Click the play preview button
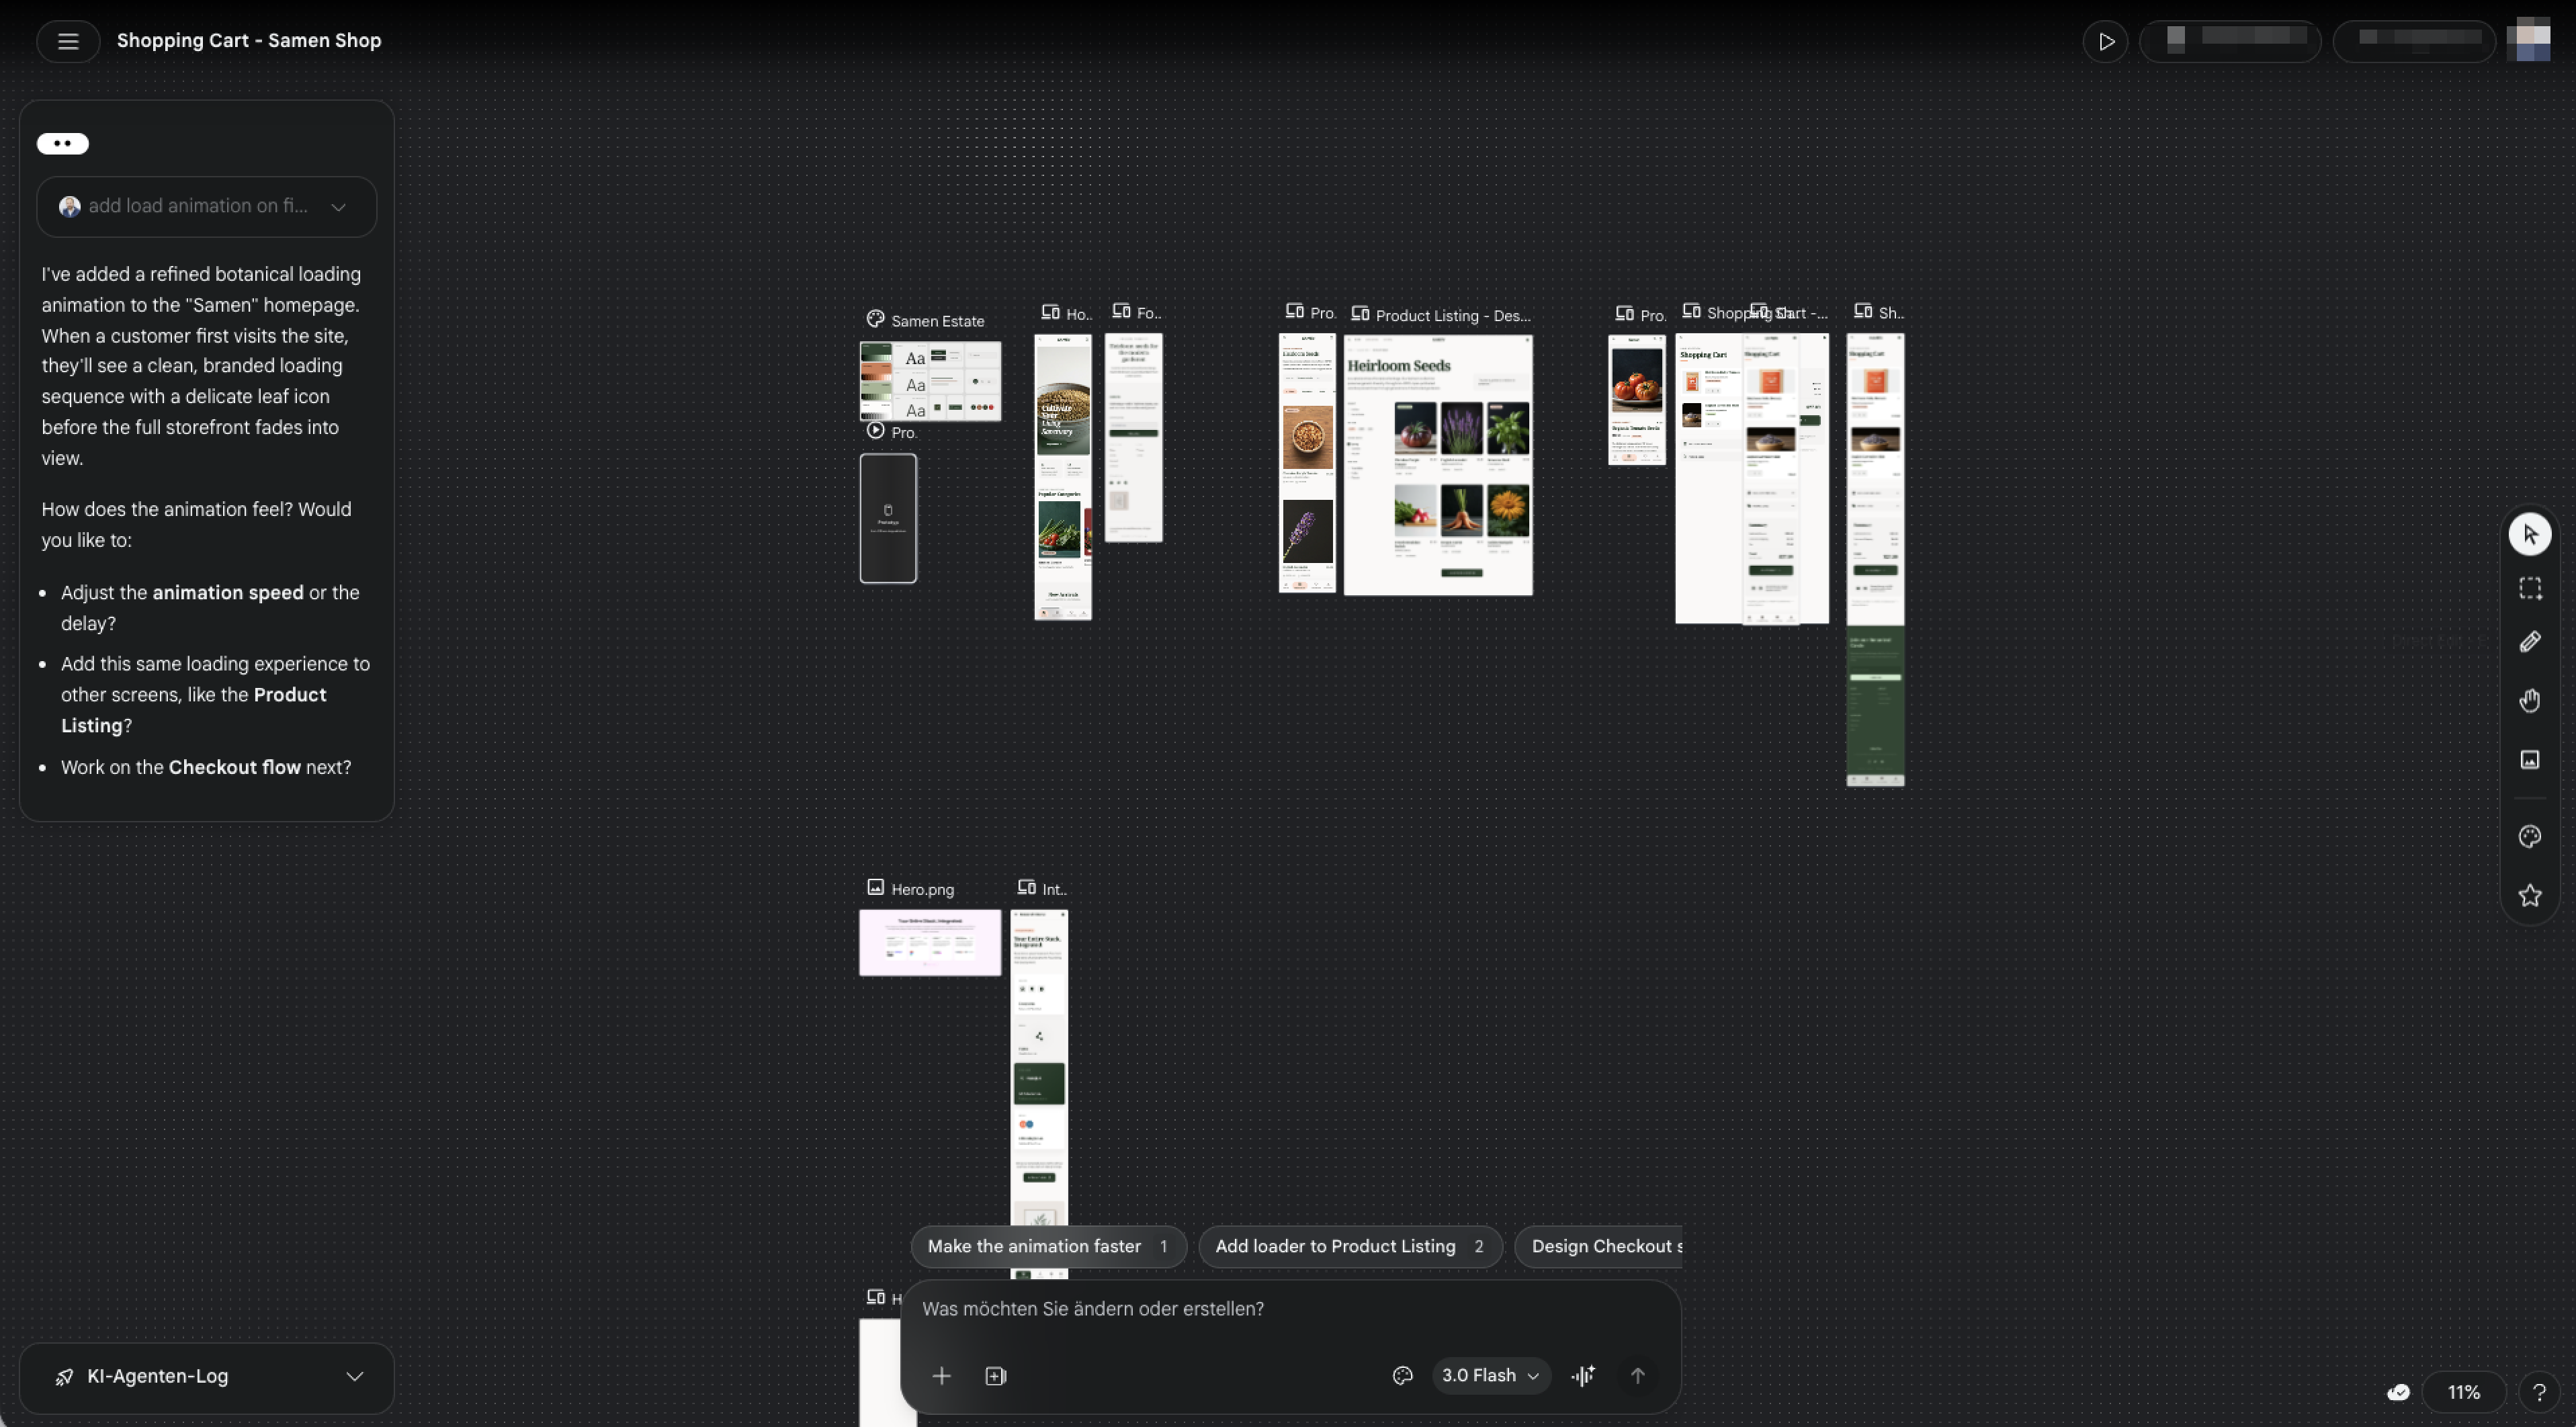 pyautogui.click(x=2105, y=42)
